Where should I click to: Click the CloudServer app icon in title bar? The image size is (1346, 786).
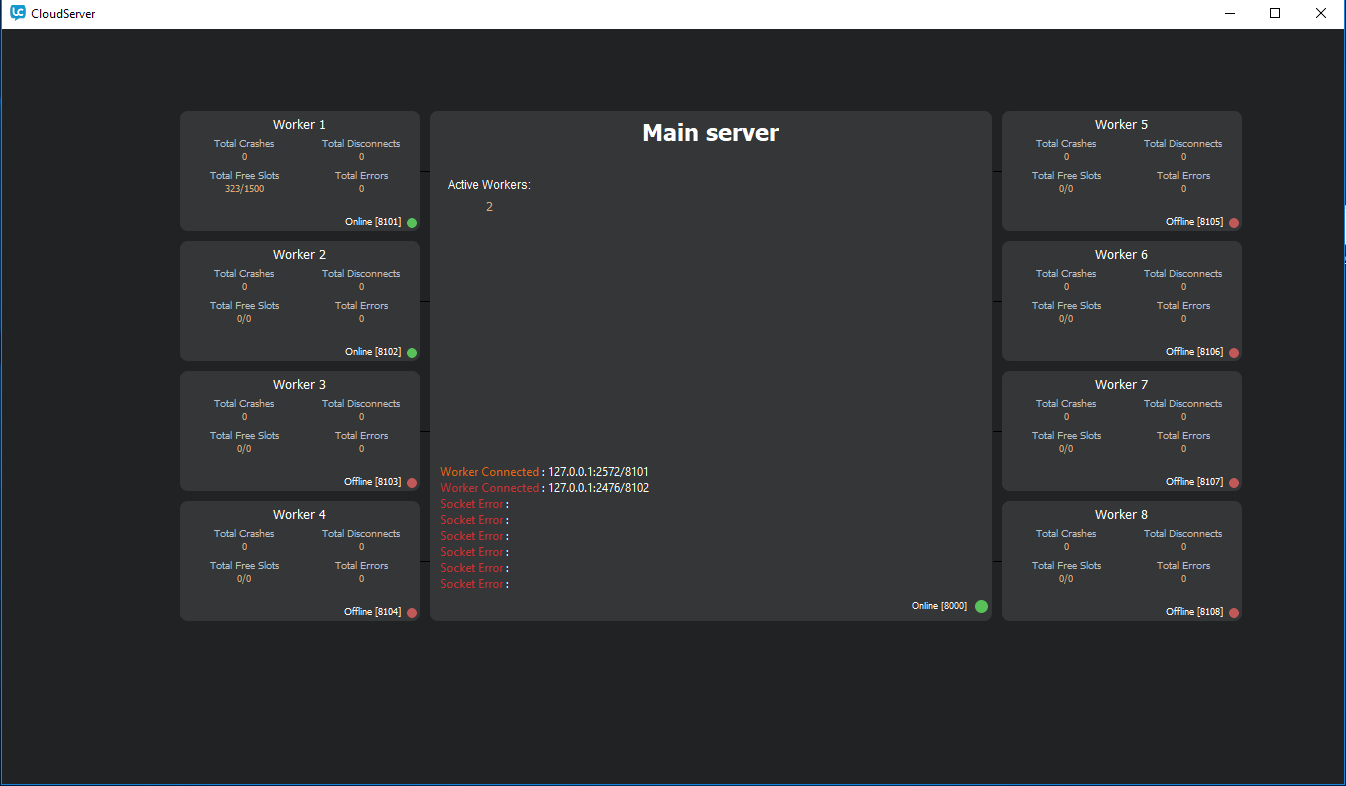click(x=17, y=14)
